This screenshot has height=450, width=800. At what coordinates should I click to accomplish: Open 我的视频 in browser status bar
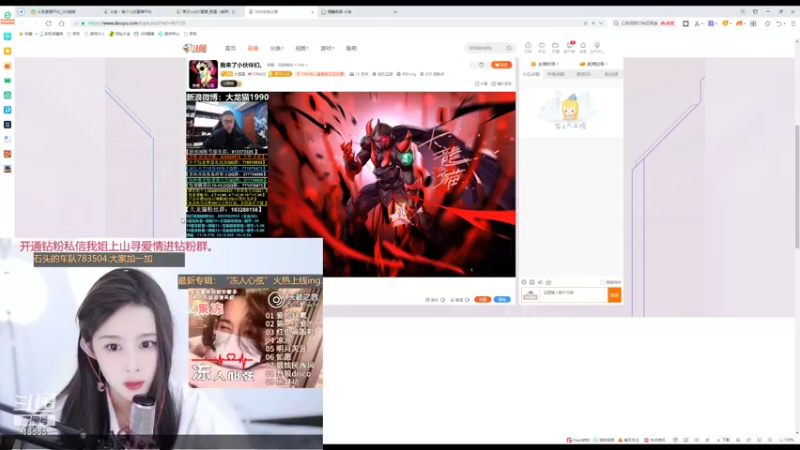pos(604,440)
